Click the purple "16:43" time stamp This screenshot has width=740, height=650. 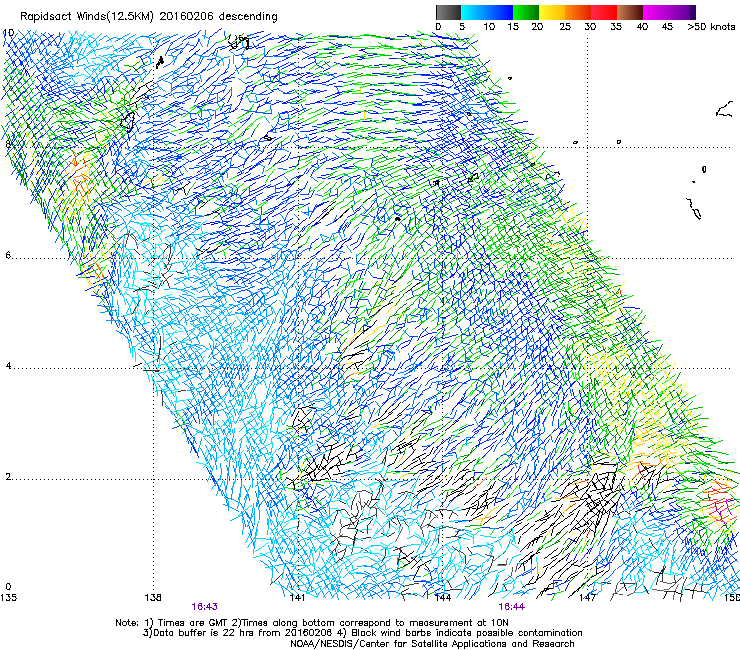click(204, 607)
